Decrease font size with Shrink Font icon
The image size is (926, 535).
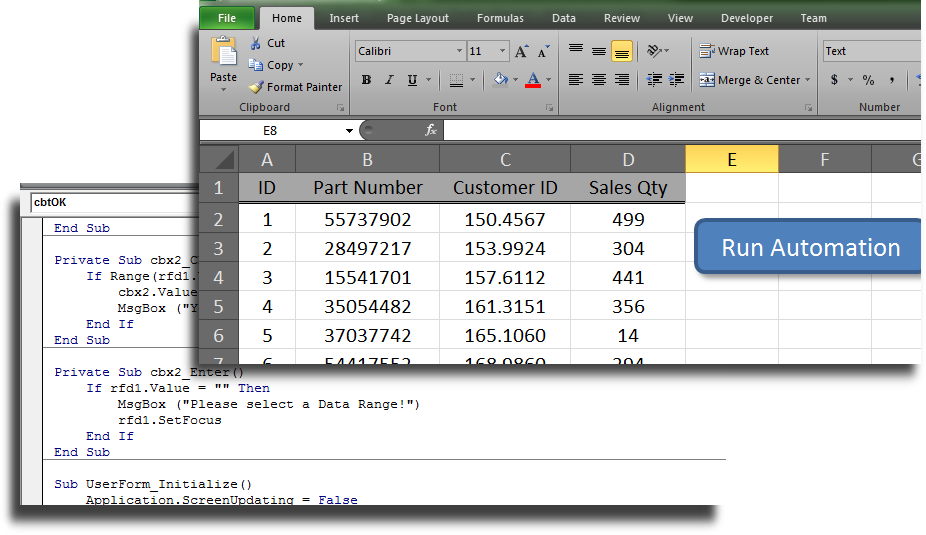(x=544, y=51)
